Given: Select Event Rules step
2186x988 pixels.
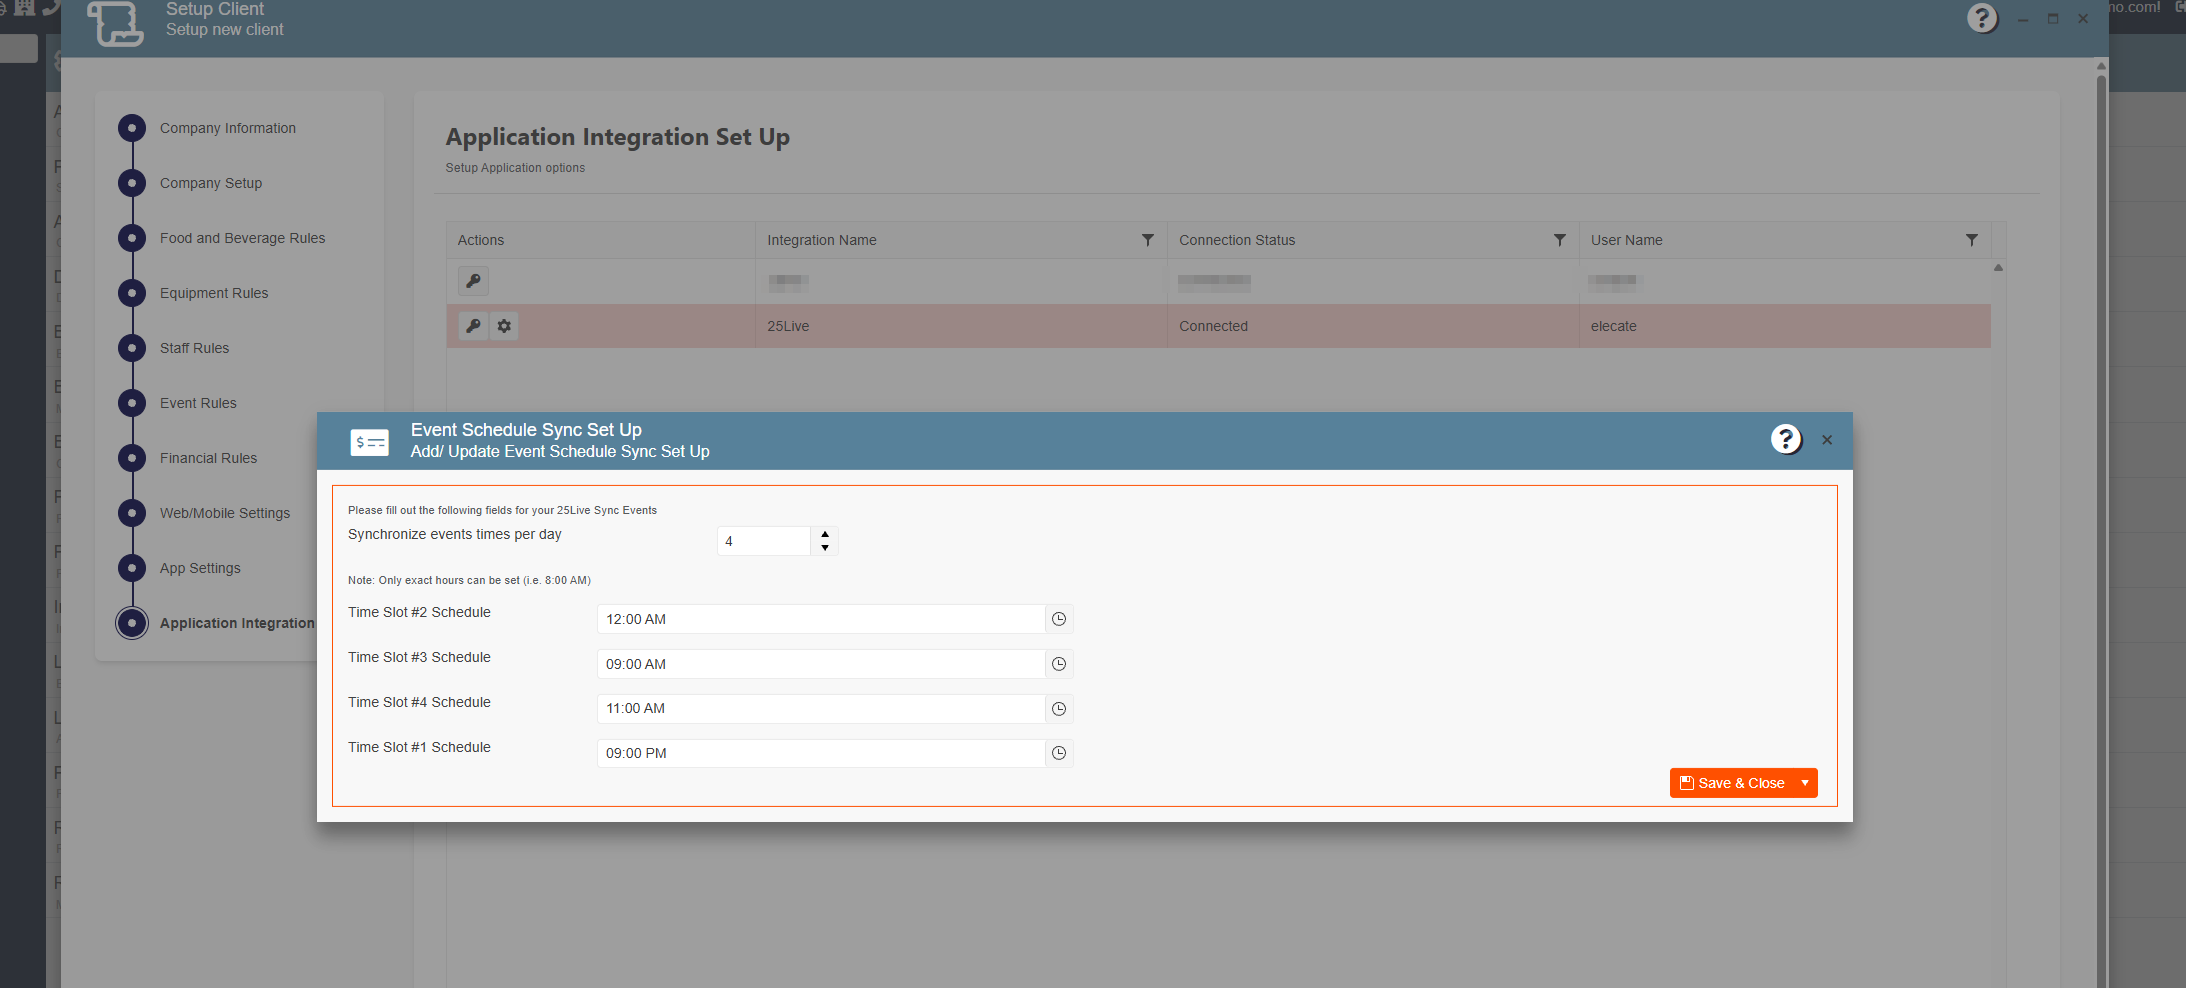Looking at the screenshot, I should (198, 403).
